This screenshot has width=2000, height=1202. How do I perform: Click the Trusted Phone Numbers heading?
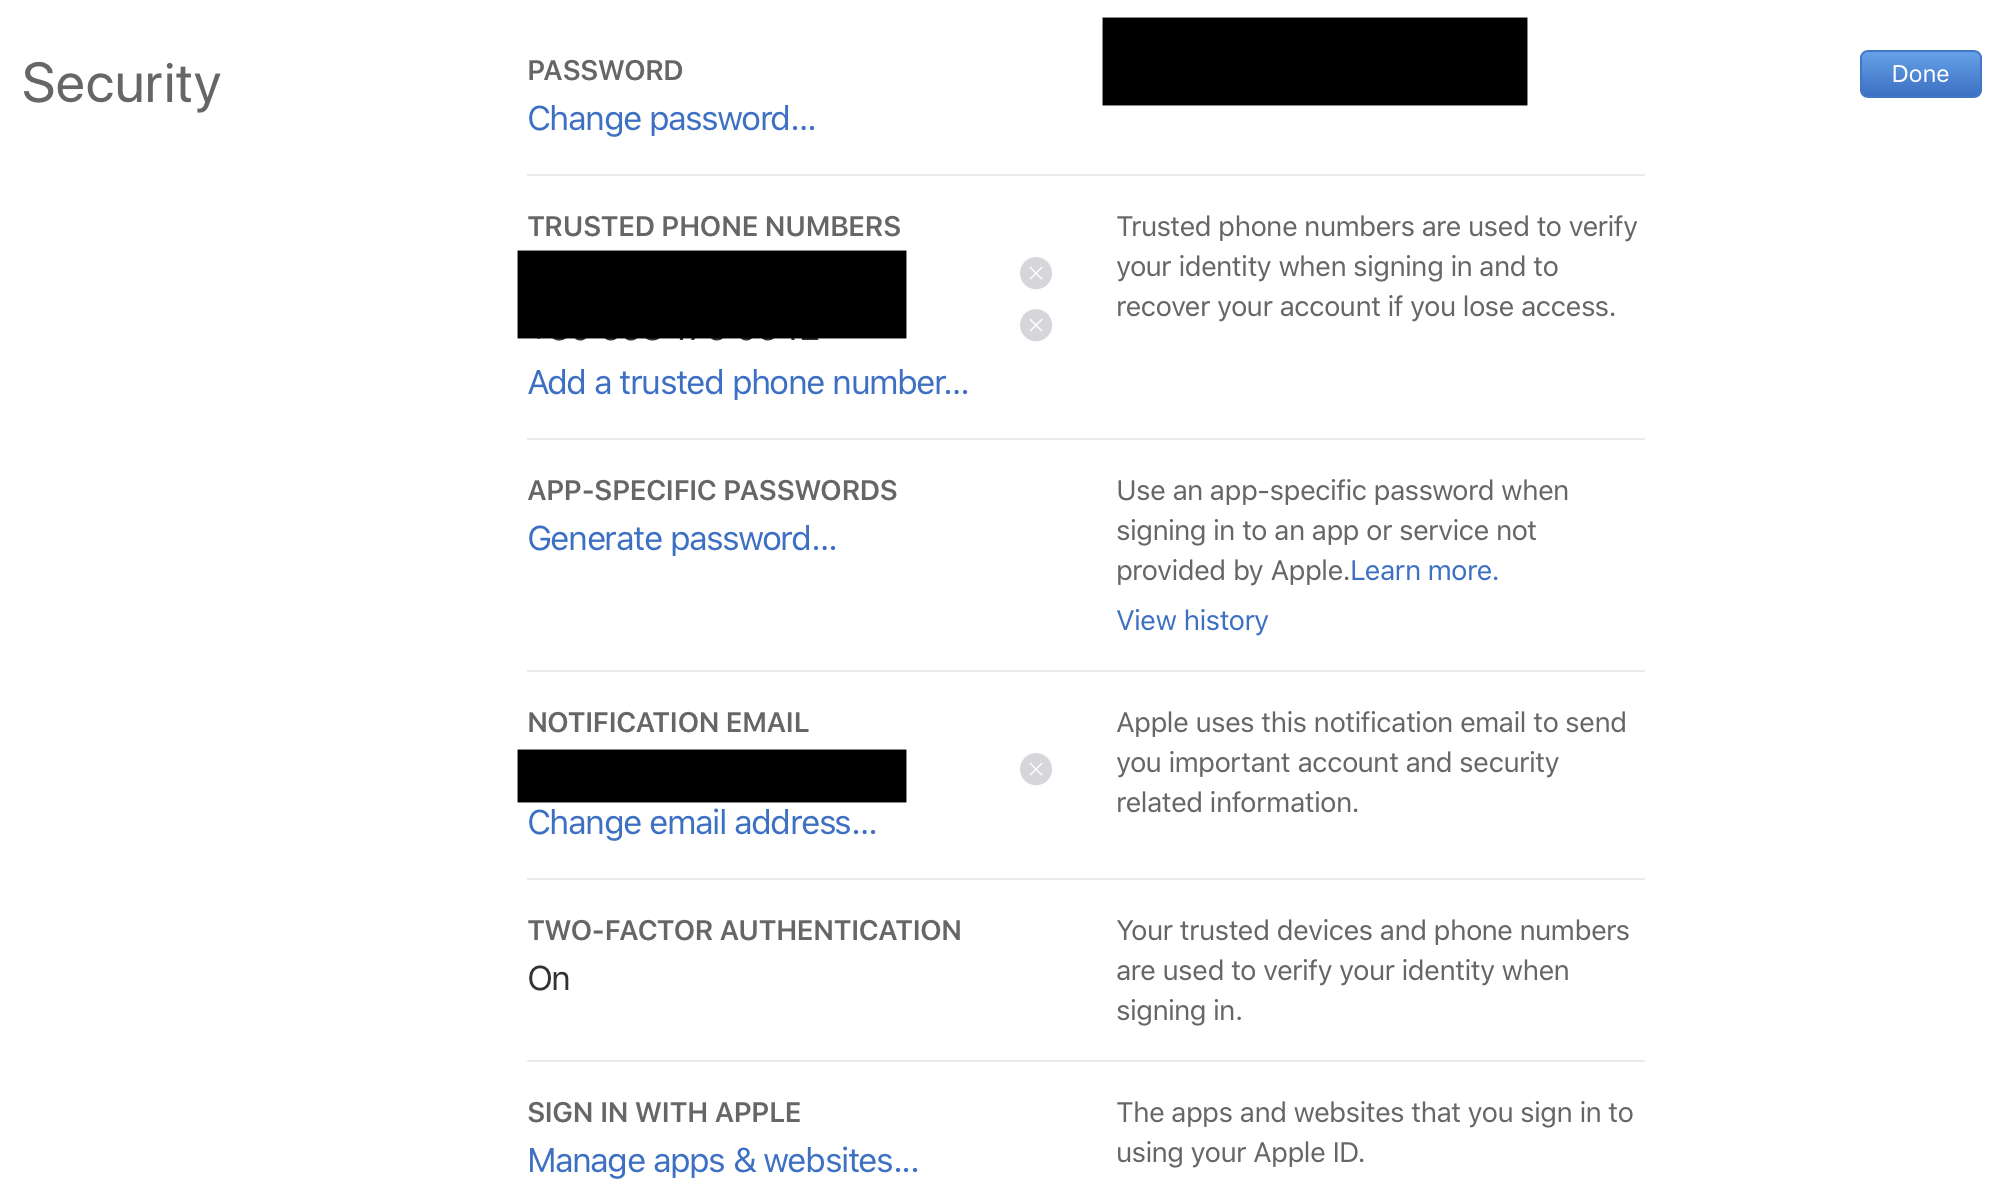(713, 227)
